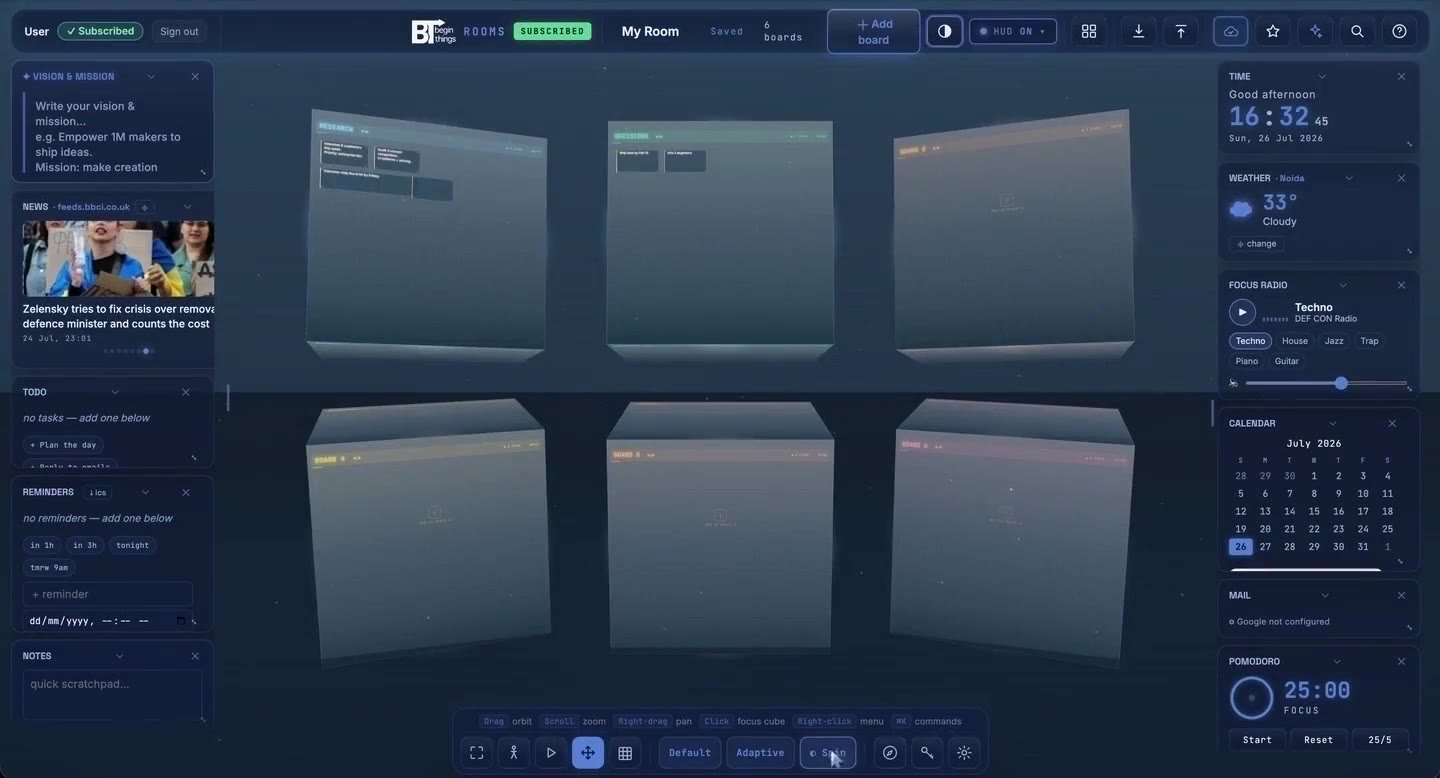Viewport: 1440px width, 778px height.
Task: Select the Piano radio genre
Action: (x=1247, y=361)
